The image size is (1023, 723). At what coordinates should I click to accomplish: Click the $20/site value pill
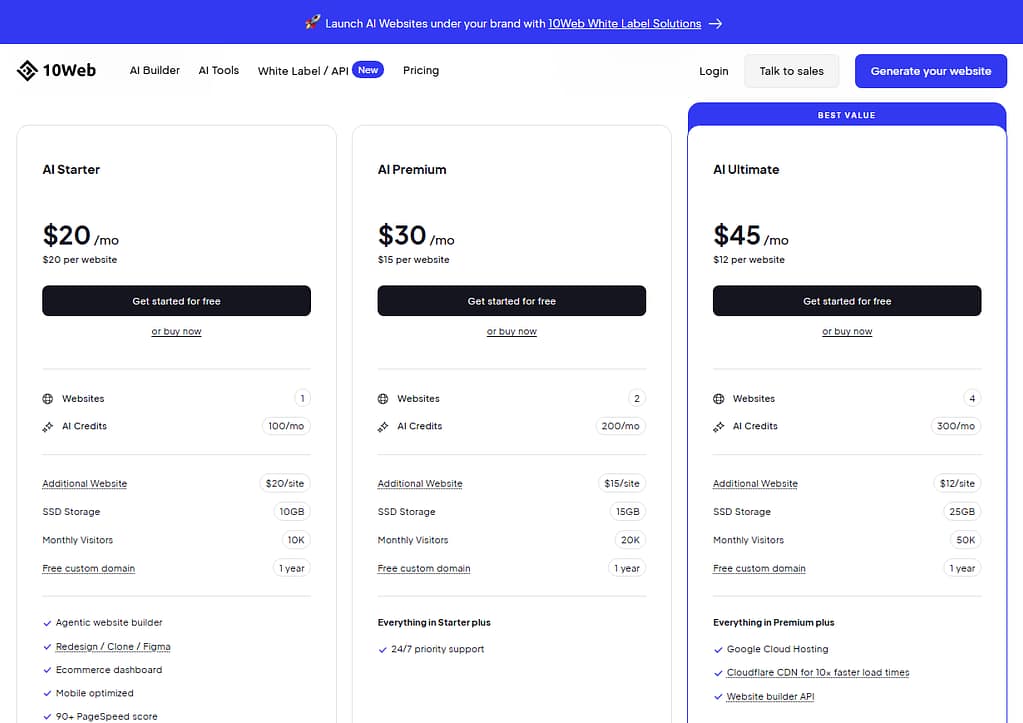284,484
